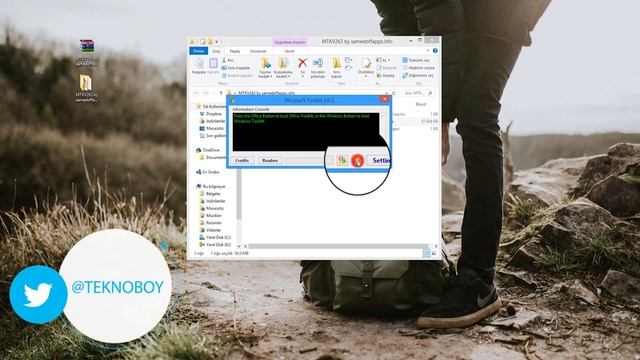Select OneDrive in navigation pane
Image resolution: width=640 pixels, height=360 pixels.
pyautogui.click(x=208, y=150)
